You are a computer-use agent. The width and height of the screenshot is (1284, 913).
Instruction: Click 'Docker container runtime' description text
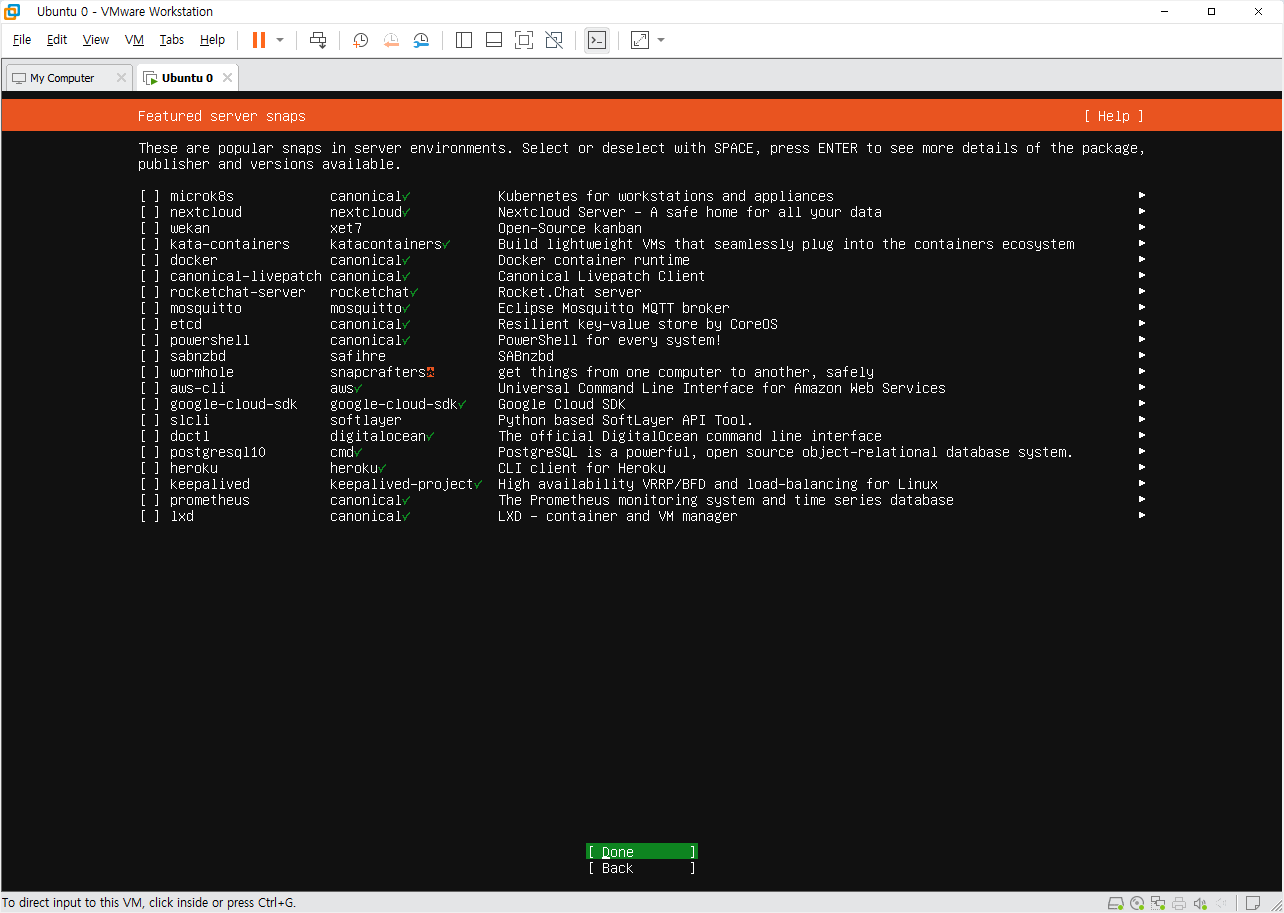(x=594, y=260)
